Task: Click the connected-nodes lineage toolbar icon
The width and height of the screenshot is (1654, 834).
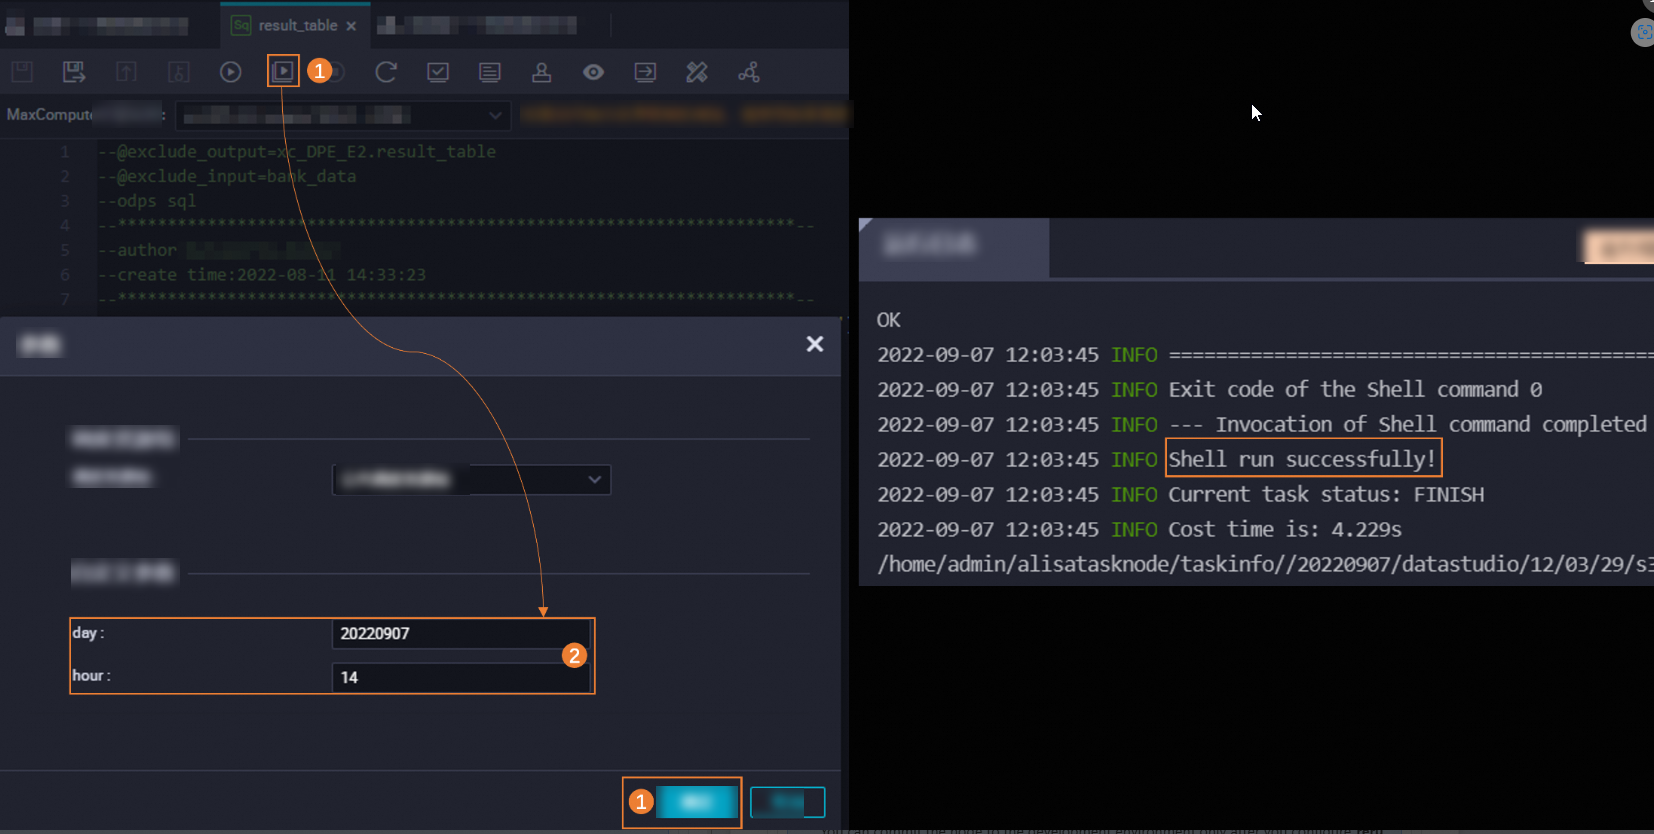Action: pyautogui.click(x=749, y=72)
